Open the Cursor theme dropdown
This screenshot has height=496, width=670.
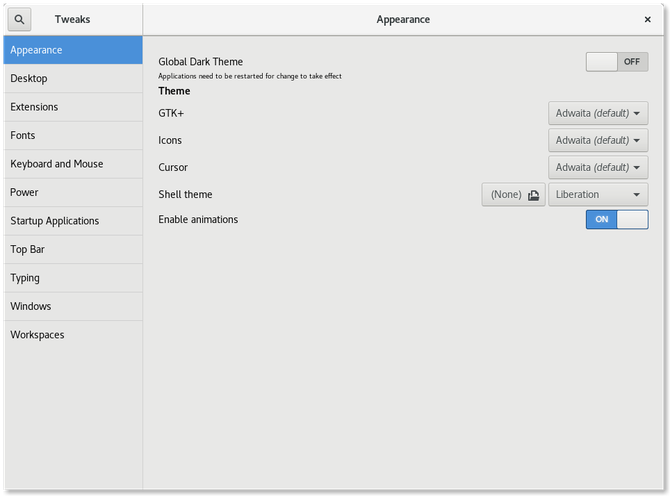(x=598, y=167)
